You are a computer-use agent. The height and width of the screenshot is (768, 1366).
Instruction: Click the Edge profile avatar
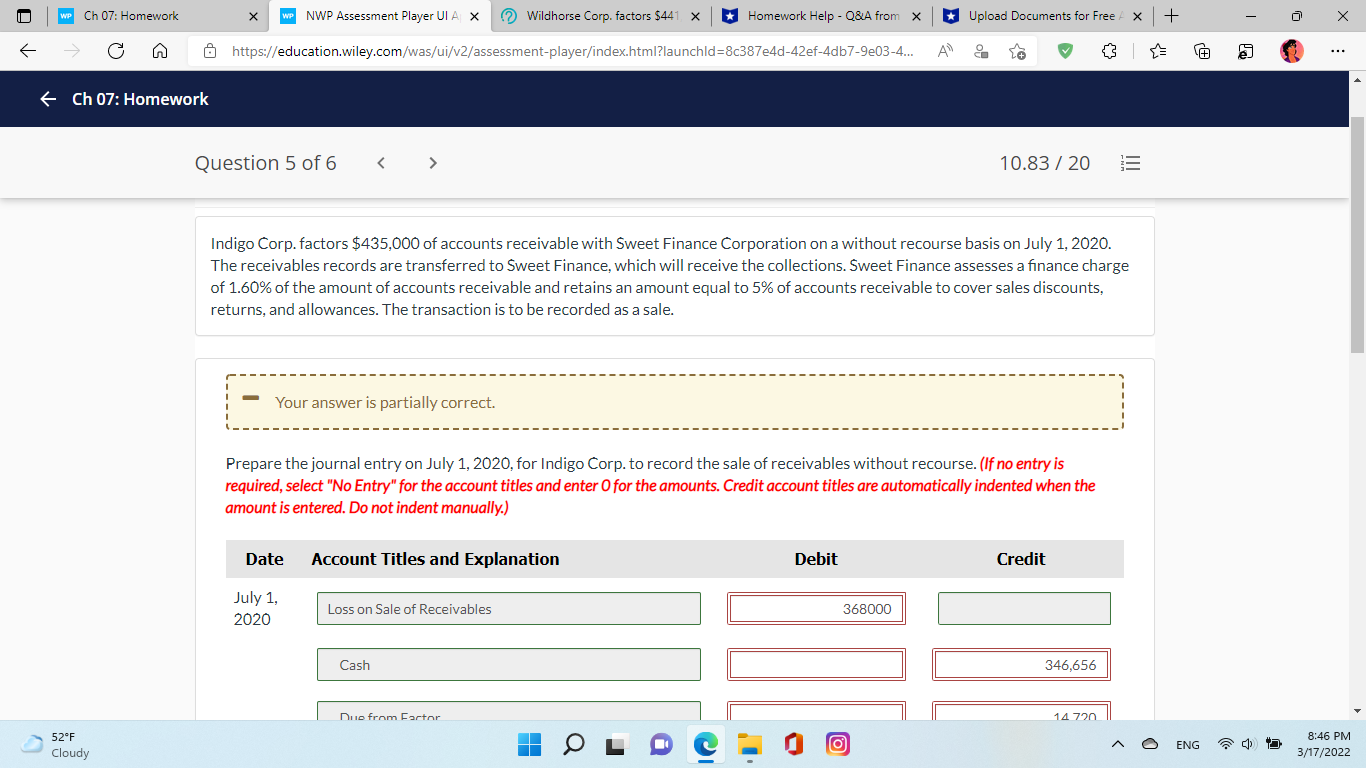pyautogui.click(x=1289, y=50)
